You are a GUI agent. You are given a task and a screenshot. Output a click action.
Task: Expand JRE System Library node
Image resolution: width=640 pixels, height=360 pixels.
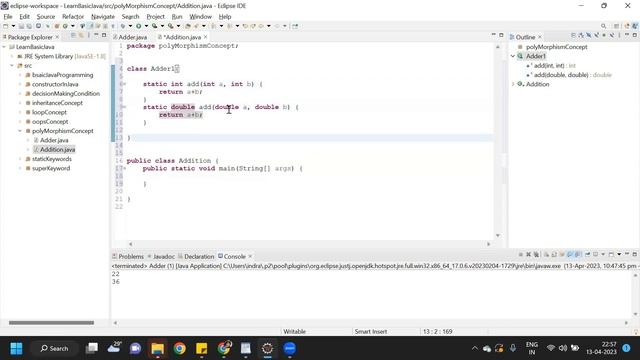(12, 56)
